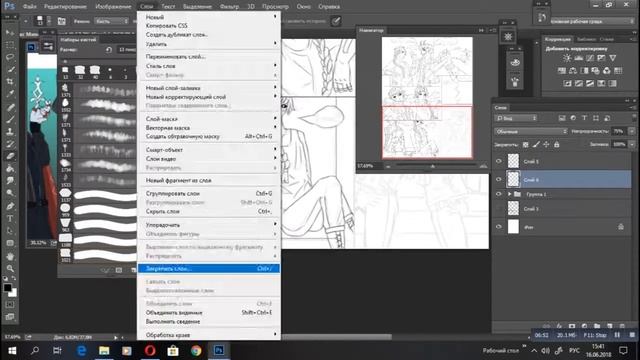Click Navigator preview thumbnail
This screenshot has height=360, width=640.
tap(427, 98)
